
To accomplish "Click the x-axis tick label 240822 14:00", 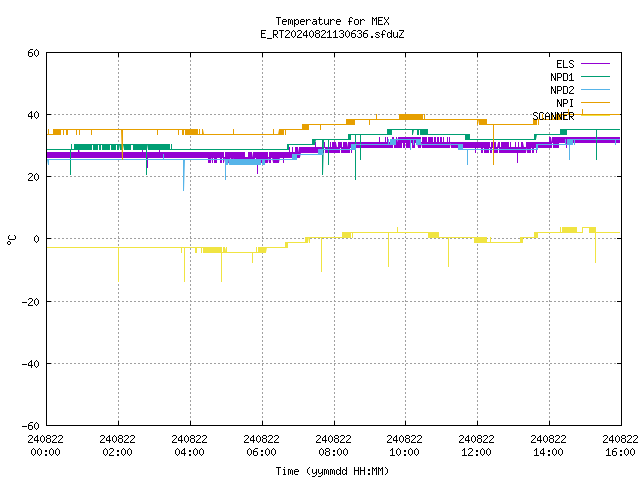I will click(x=549, y=446).
